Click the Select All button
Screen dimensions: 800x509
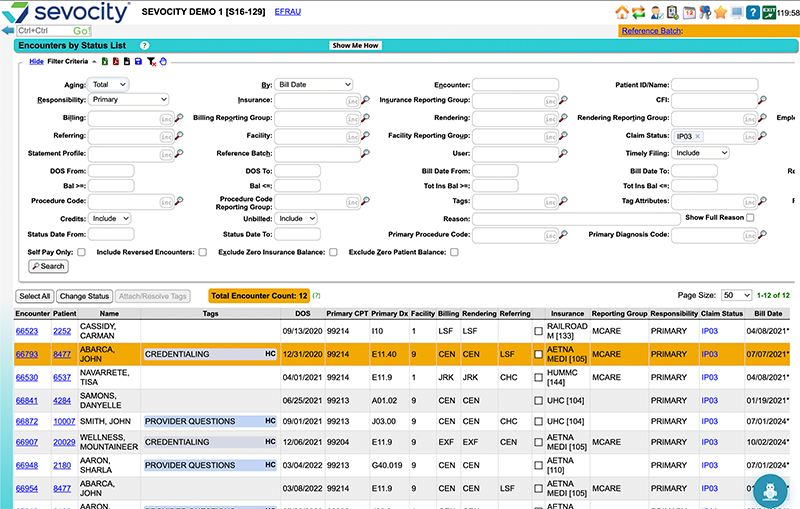point(35,296)
